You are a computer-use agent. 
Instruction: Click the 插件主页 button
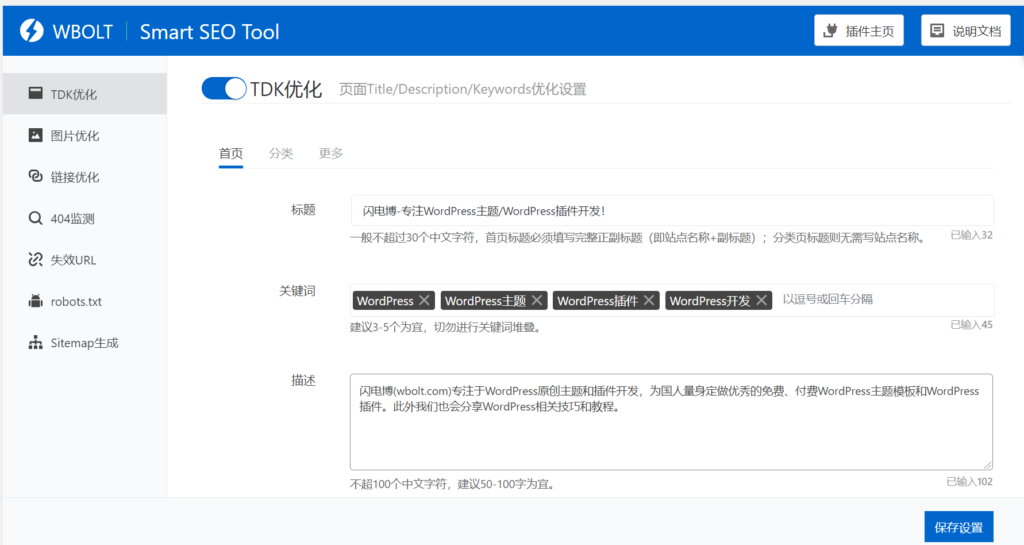859,31
